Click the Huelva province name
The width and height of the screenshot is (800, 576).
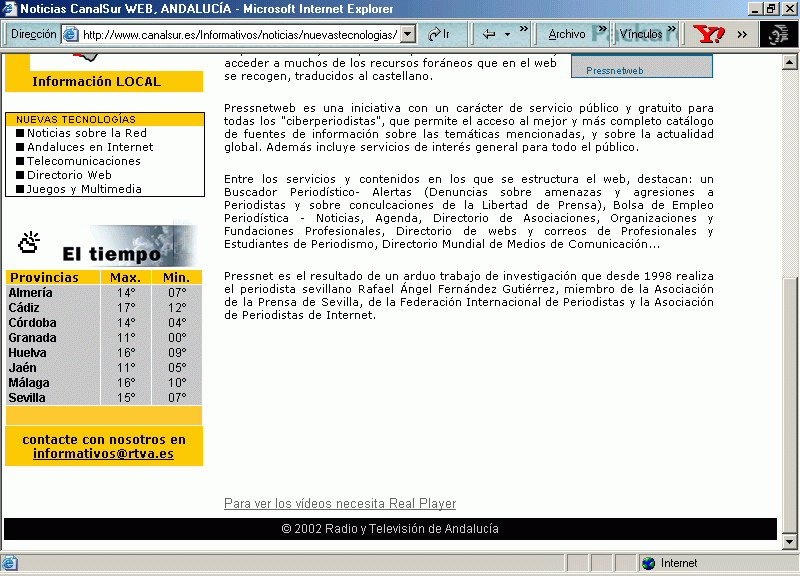point(27,353)
